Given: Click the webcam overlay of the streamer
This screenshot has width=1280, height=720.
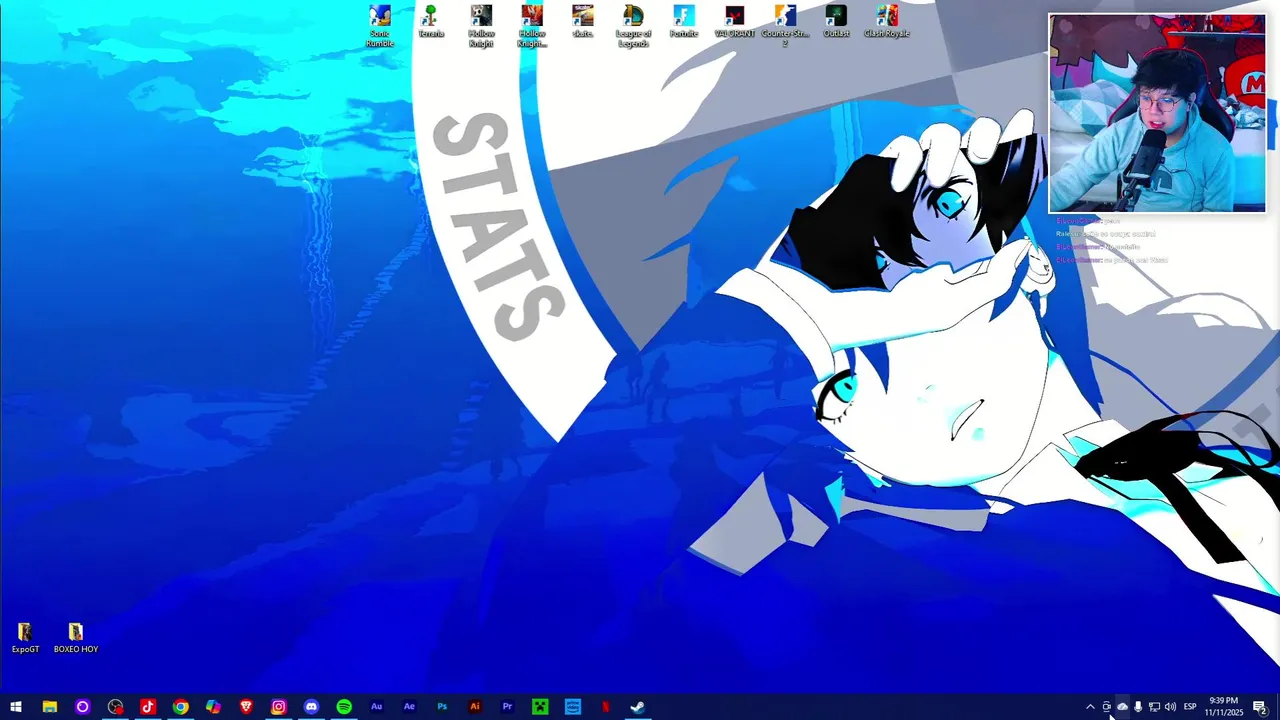Looking at the screenshot, I should 1157,113.
